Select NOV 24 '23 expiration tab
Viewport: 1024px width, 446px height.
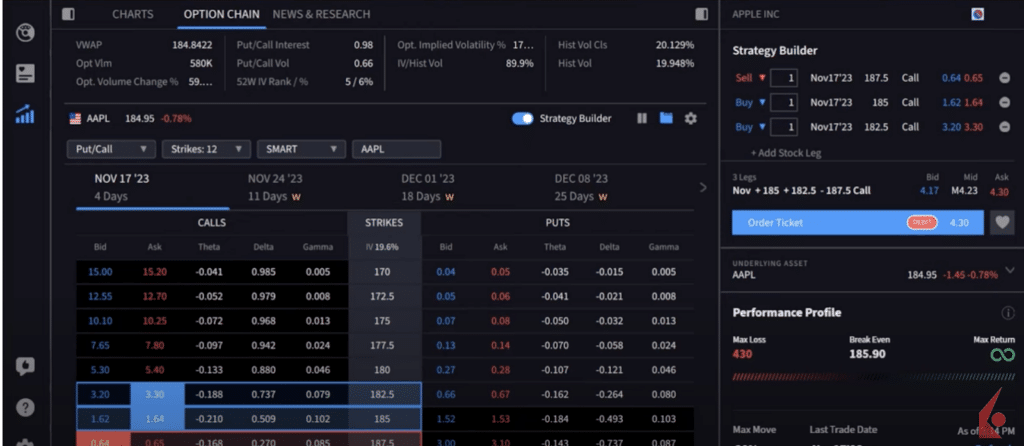275,187
